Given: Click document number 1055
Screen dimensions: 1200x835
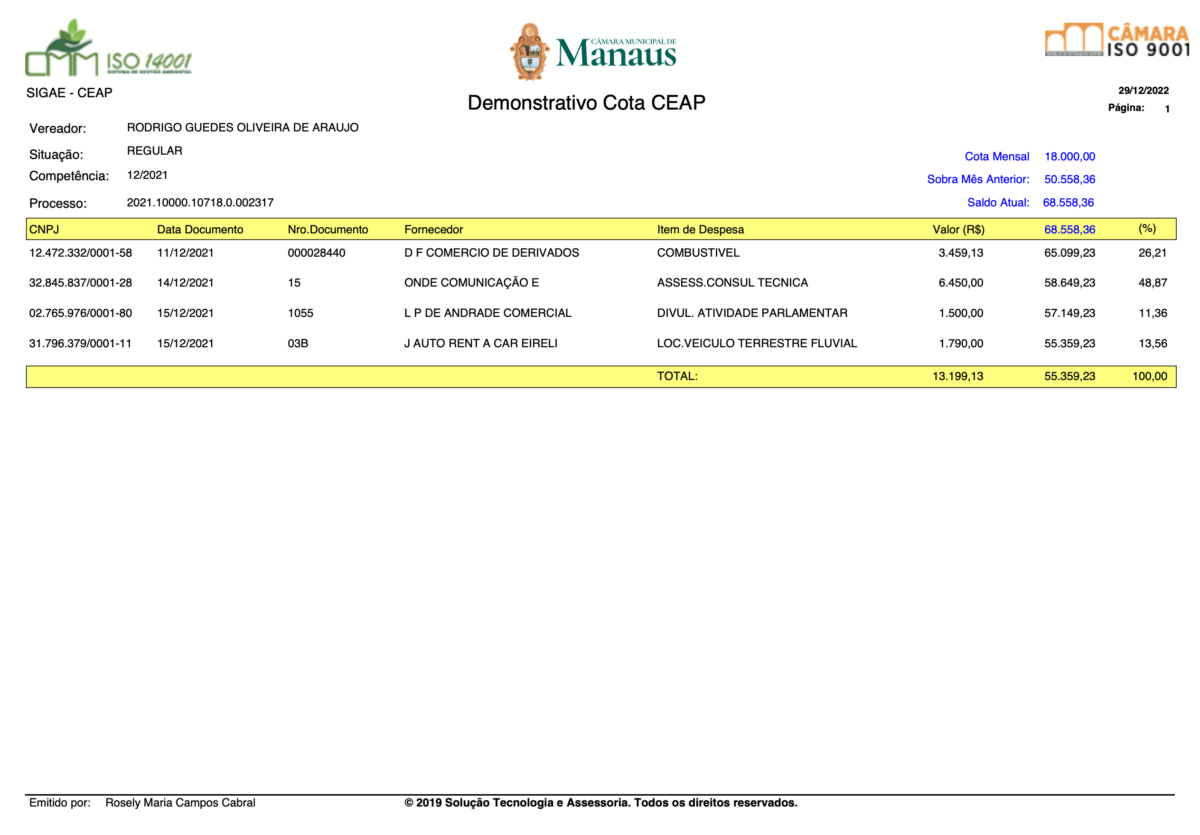Looking at the screenshot, I should [301, 313].
